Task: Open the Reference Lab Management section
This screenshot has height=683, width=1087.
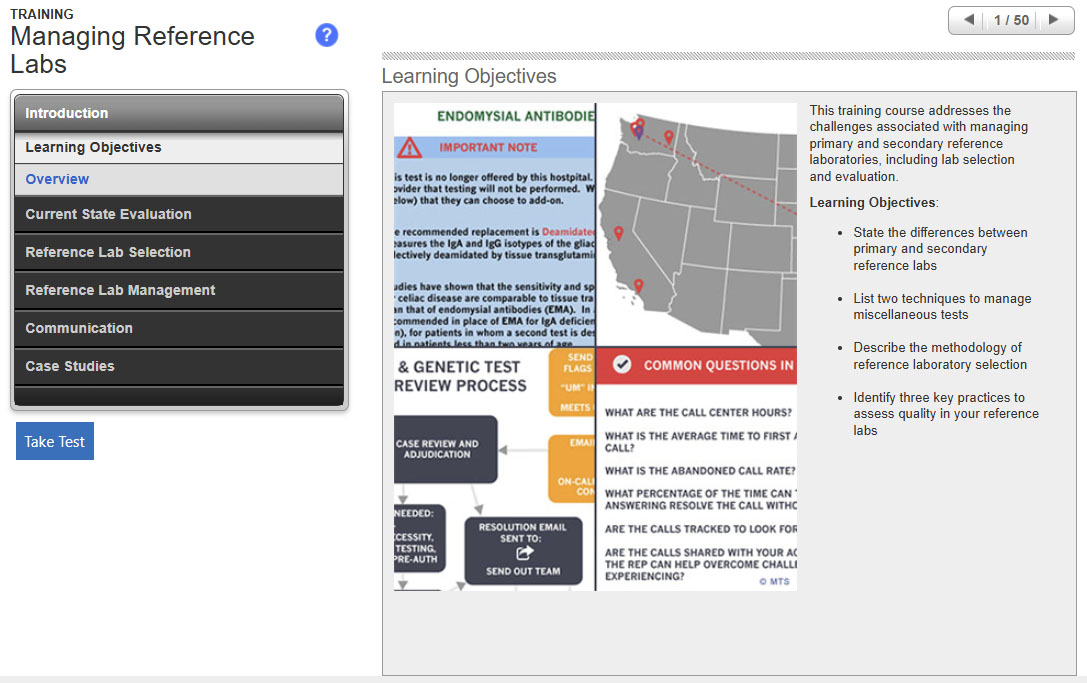Action: [179, 290]
